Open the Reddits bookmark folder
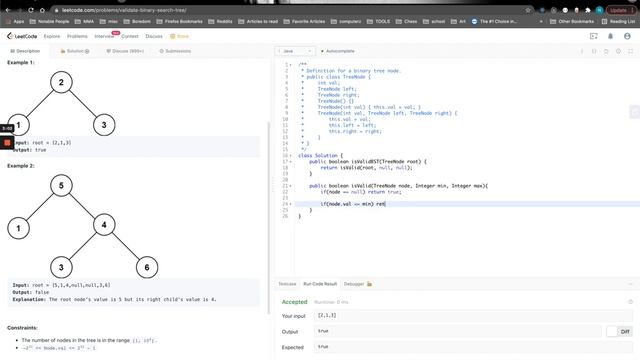The height and width of the screenshot is (360, 640). (x=220, y=21)
